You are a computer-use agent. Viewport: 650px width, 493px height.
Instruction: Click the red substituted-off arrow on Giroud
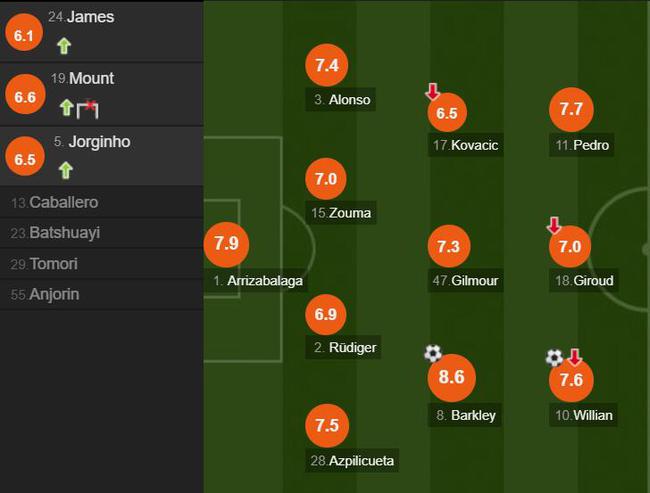point(554,225)
